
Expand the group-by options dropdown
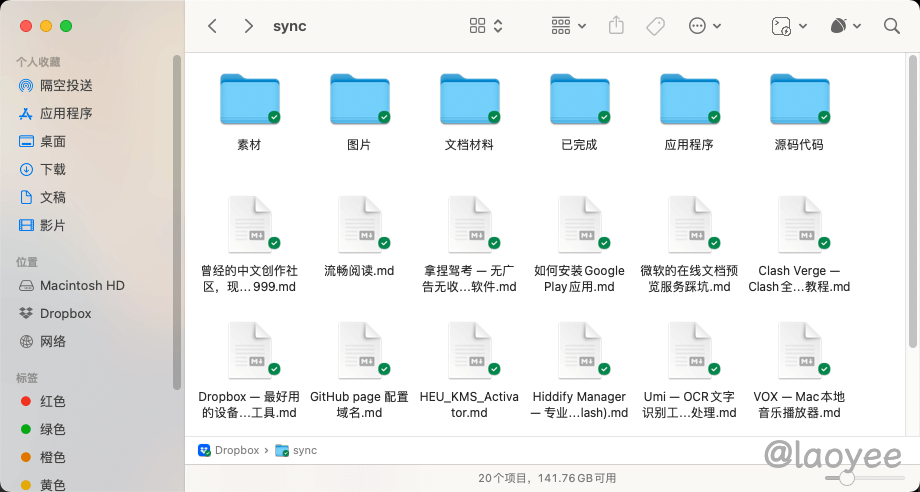point(569,26)
